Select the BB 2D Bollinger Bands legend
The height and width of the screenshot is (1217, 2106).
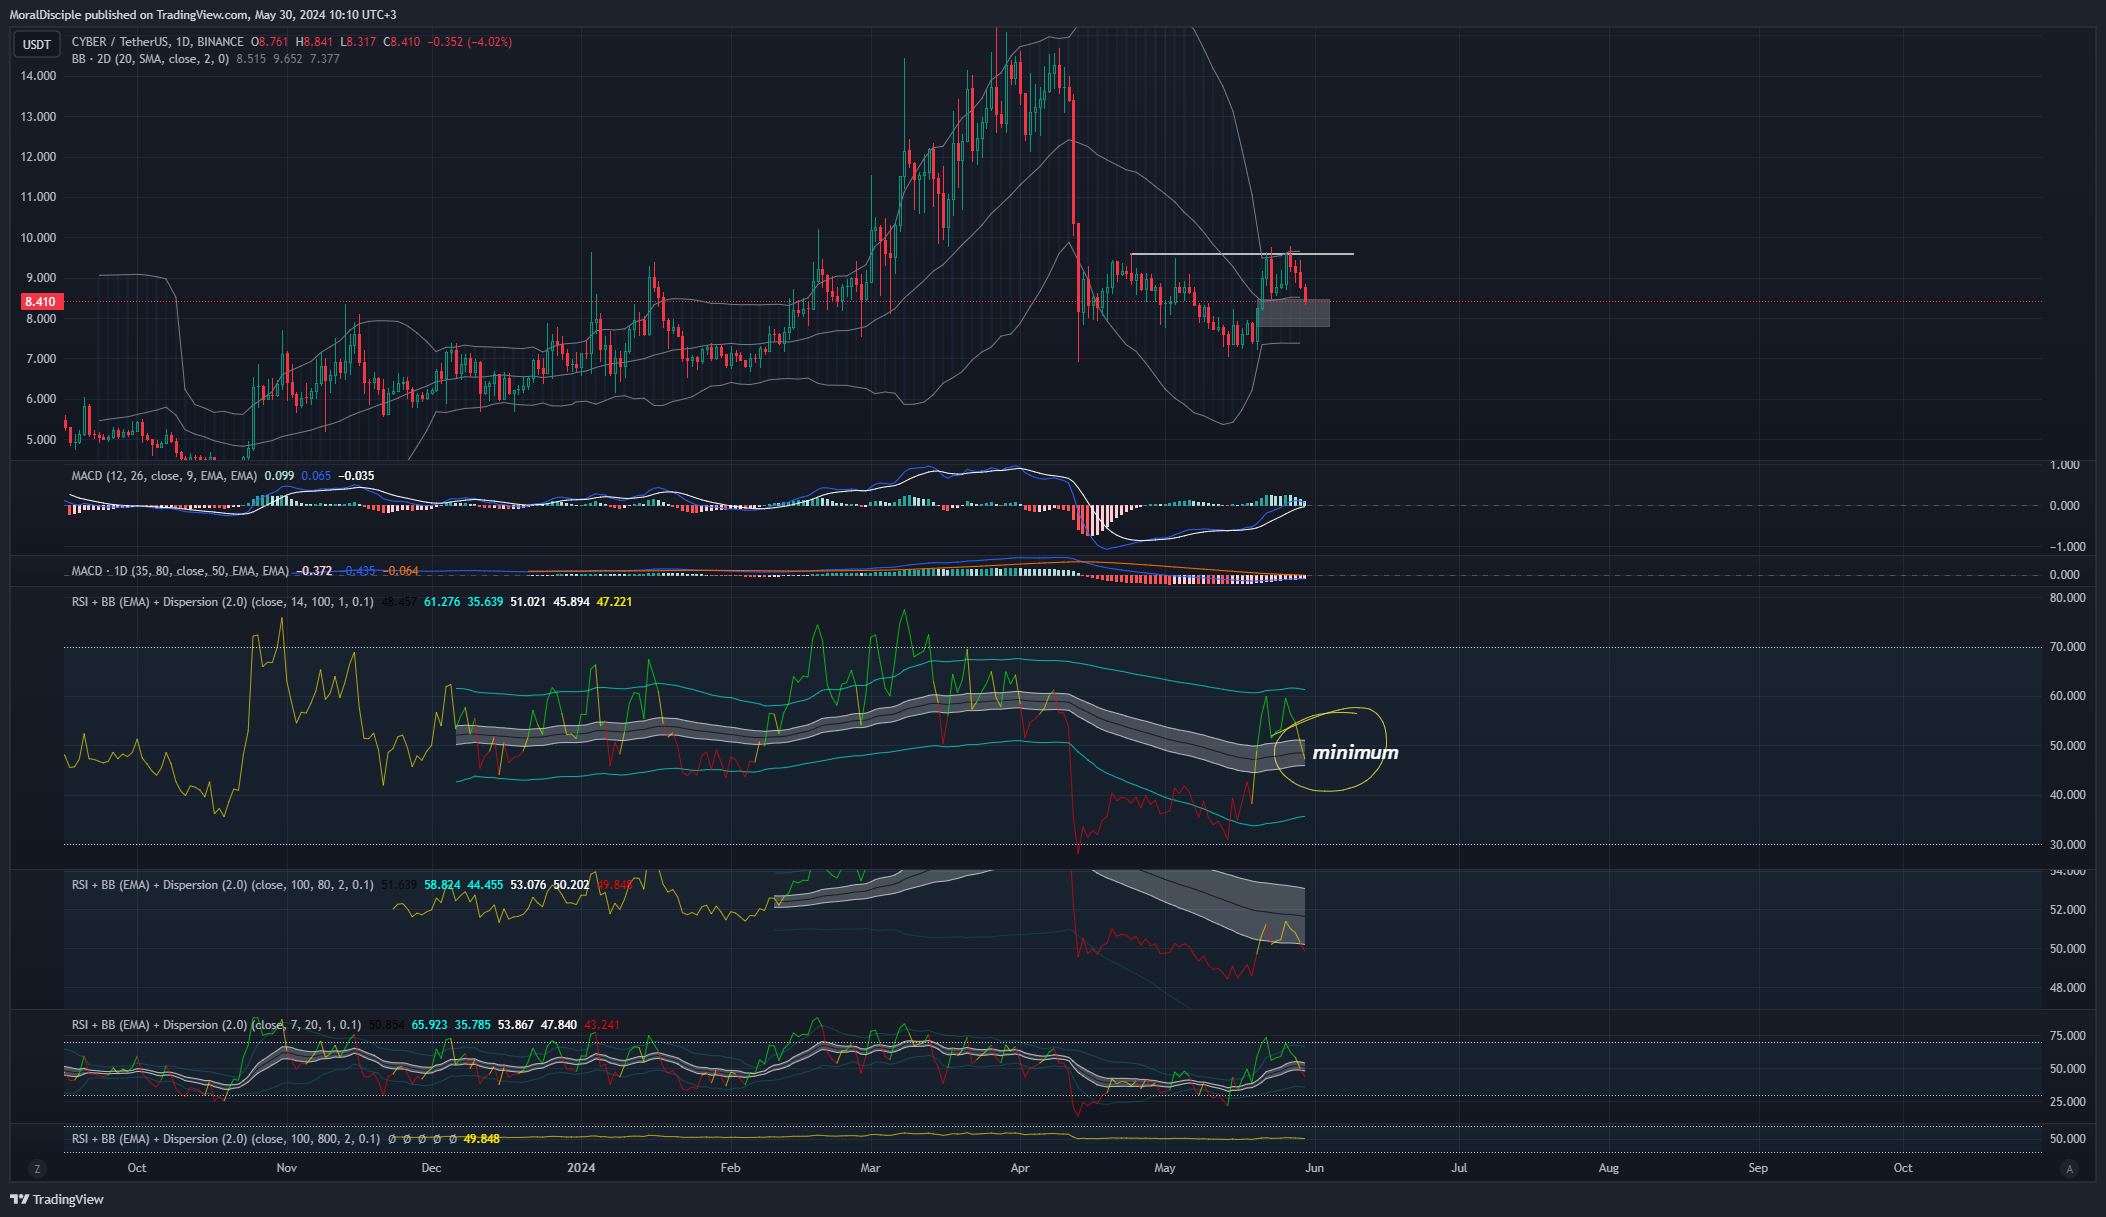[150, 59]
